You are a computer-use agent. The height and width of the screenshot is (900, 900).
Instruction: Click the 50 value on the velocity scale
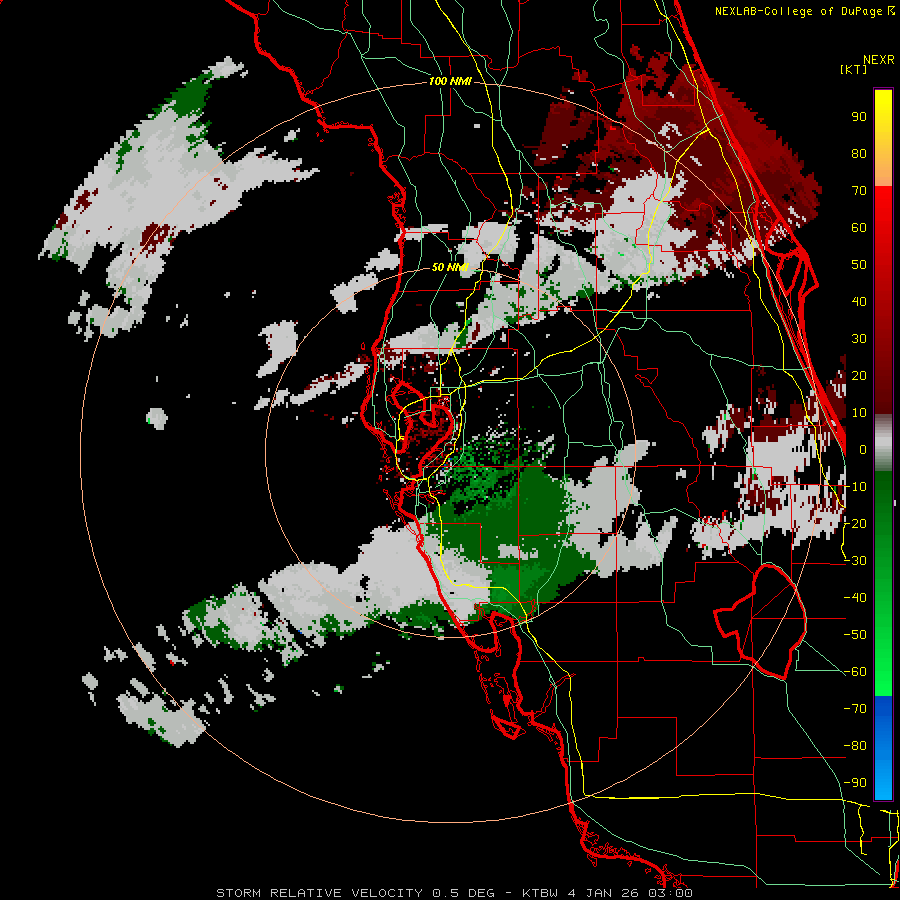[x=859, y=265]
